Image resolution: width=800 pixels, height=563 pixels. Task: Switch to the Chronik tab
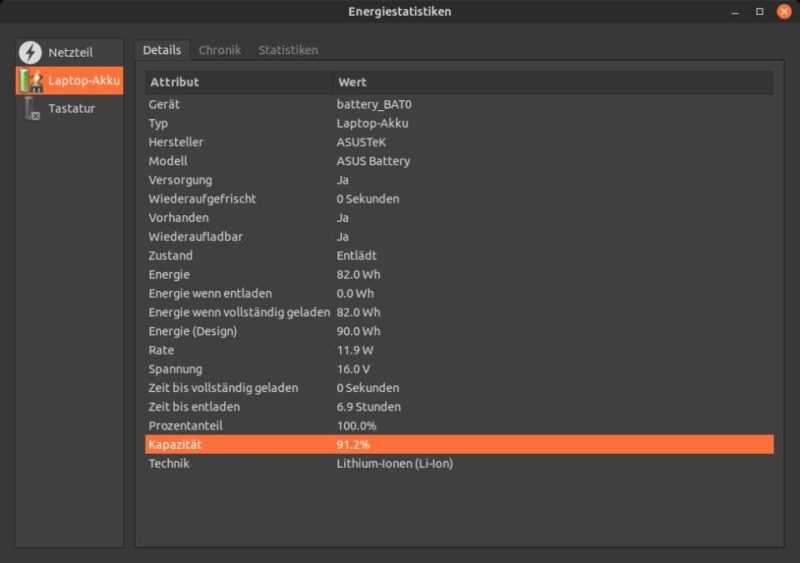click(x=220, y=50)
